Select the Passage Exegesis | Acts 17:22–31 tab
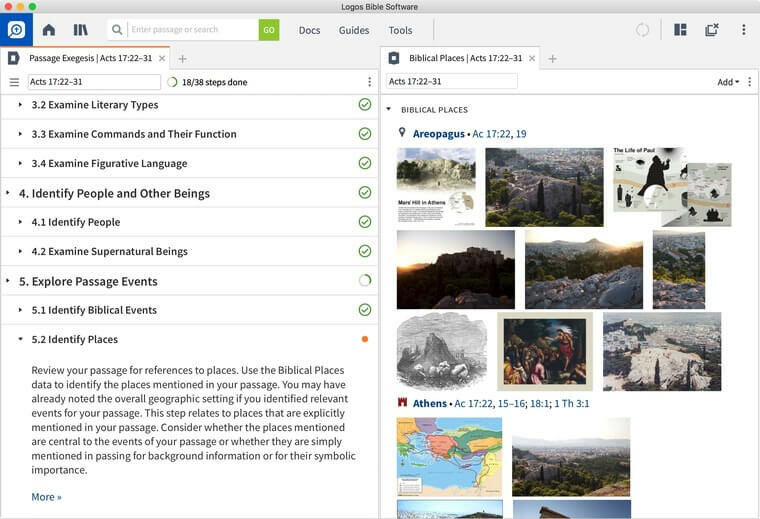The height and width of the screenshot is (519, 760). [x=91, y=58]
